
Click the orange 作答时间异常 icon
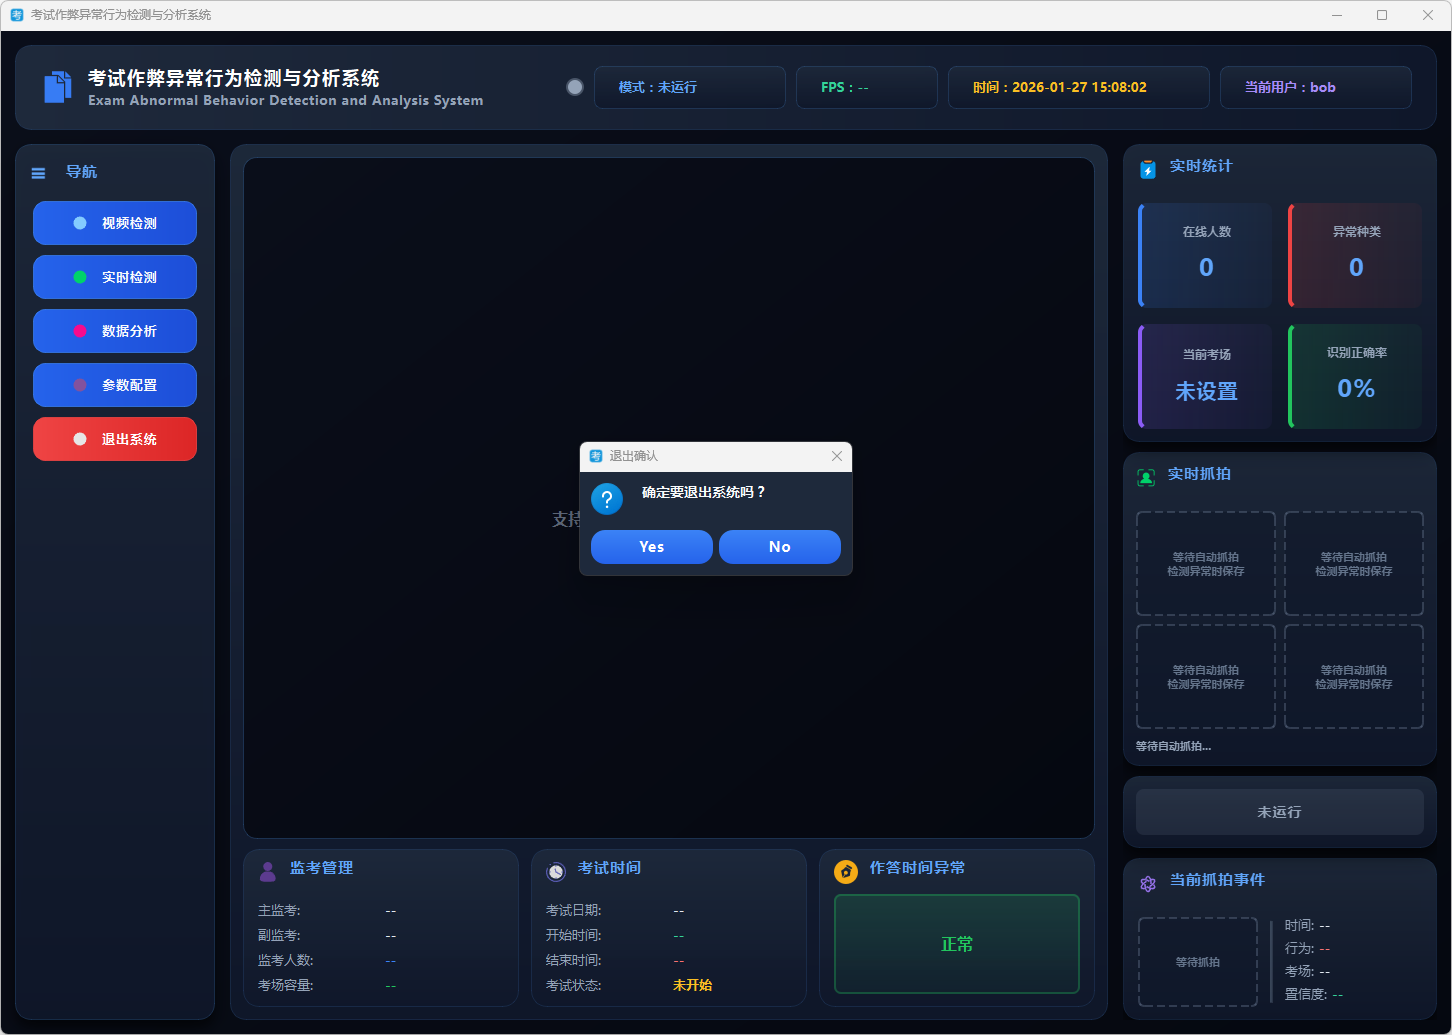click(x=845, y=872)
